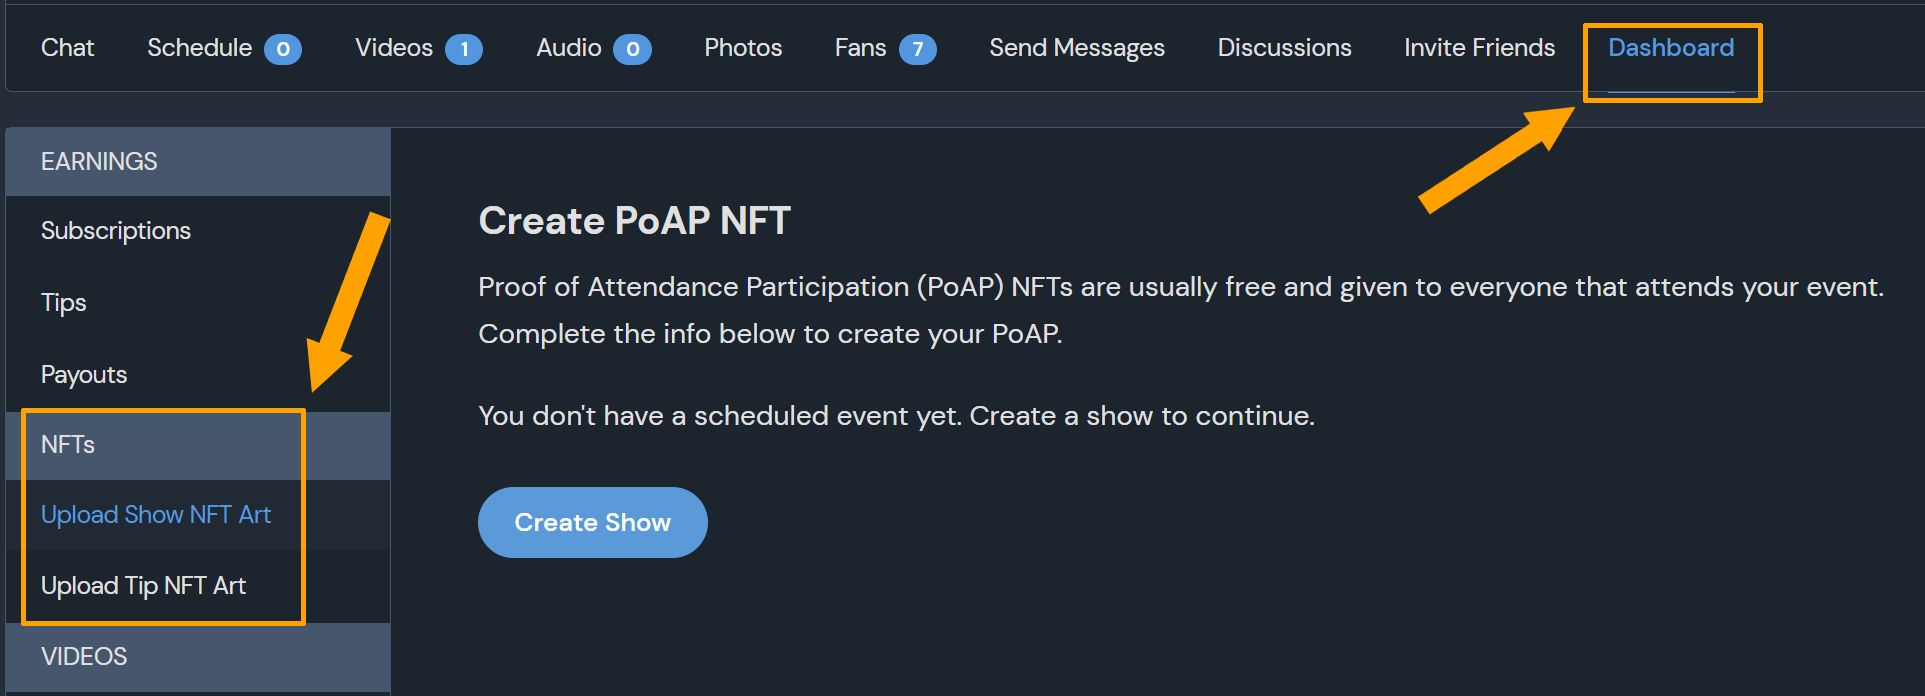Open Tips earnings page
Viewport: 1925px width, 696px height.
tap(64, 303)
